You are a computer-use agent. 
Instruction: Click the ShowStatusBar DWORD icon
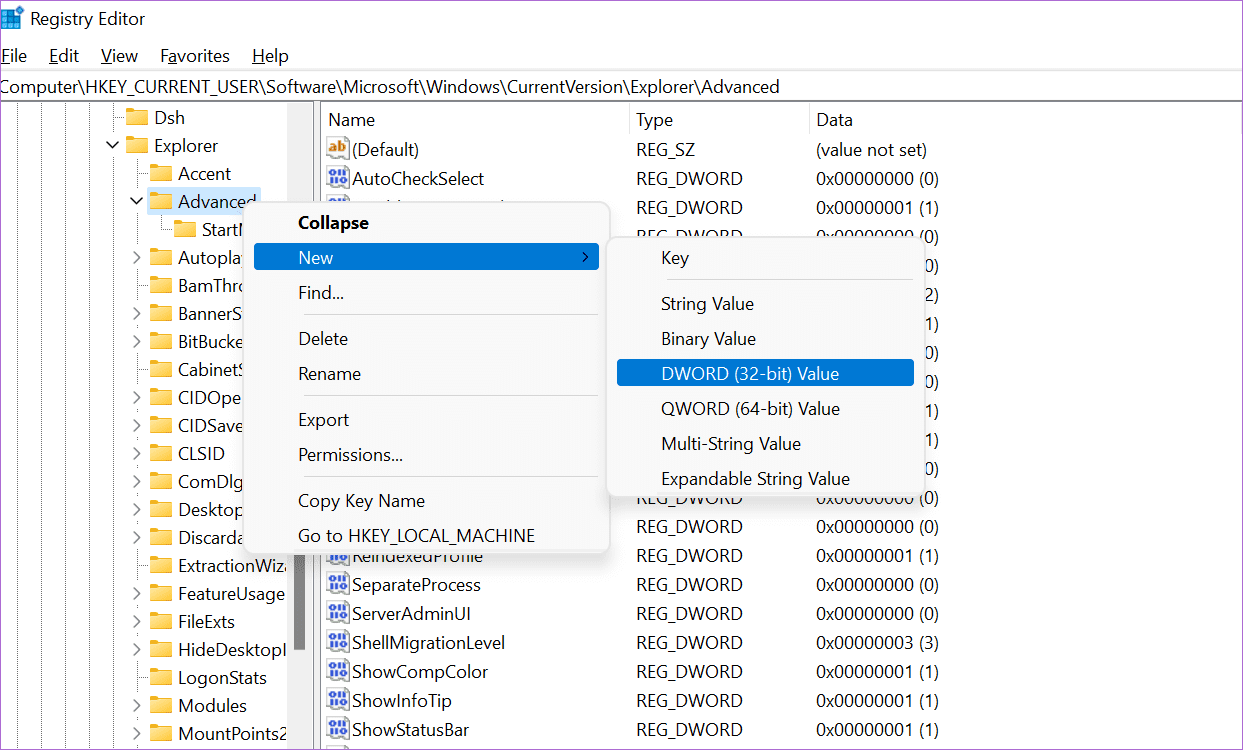338,729
